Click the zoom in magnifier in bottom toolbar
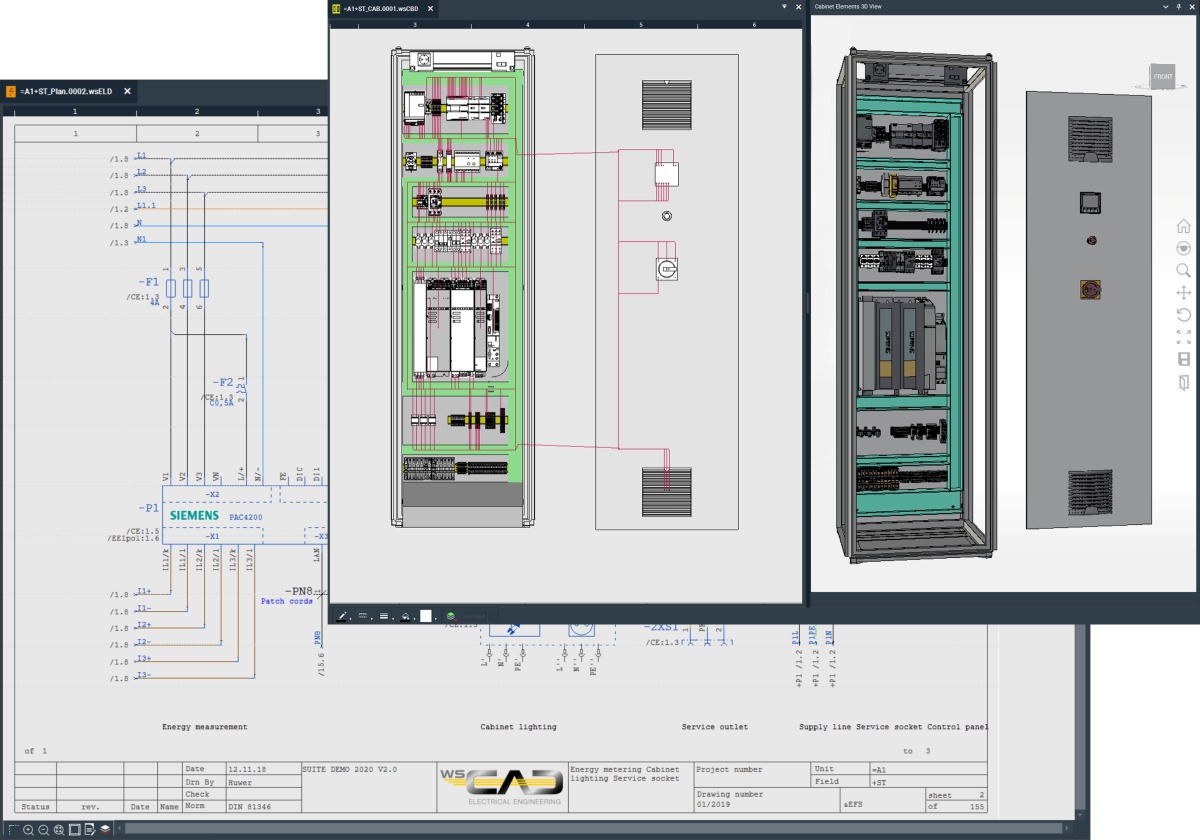This screenshot has width=1200, height=840. click(x=29, y=830)
